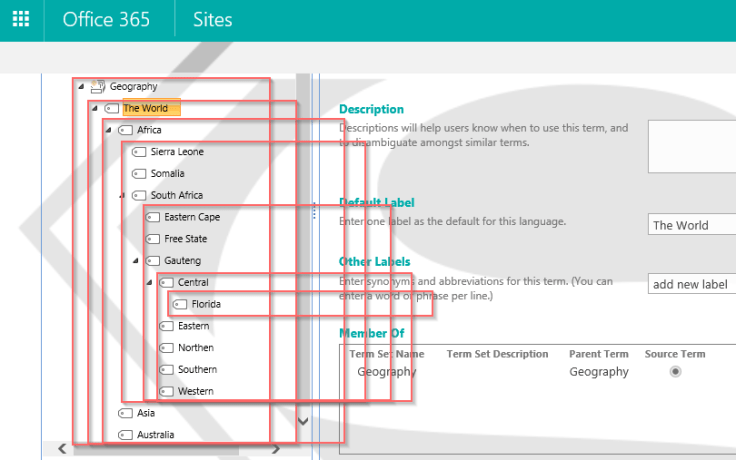
Task: Click the Geography term set icon
Action: 97,87
